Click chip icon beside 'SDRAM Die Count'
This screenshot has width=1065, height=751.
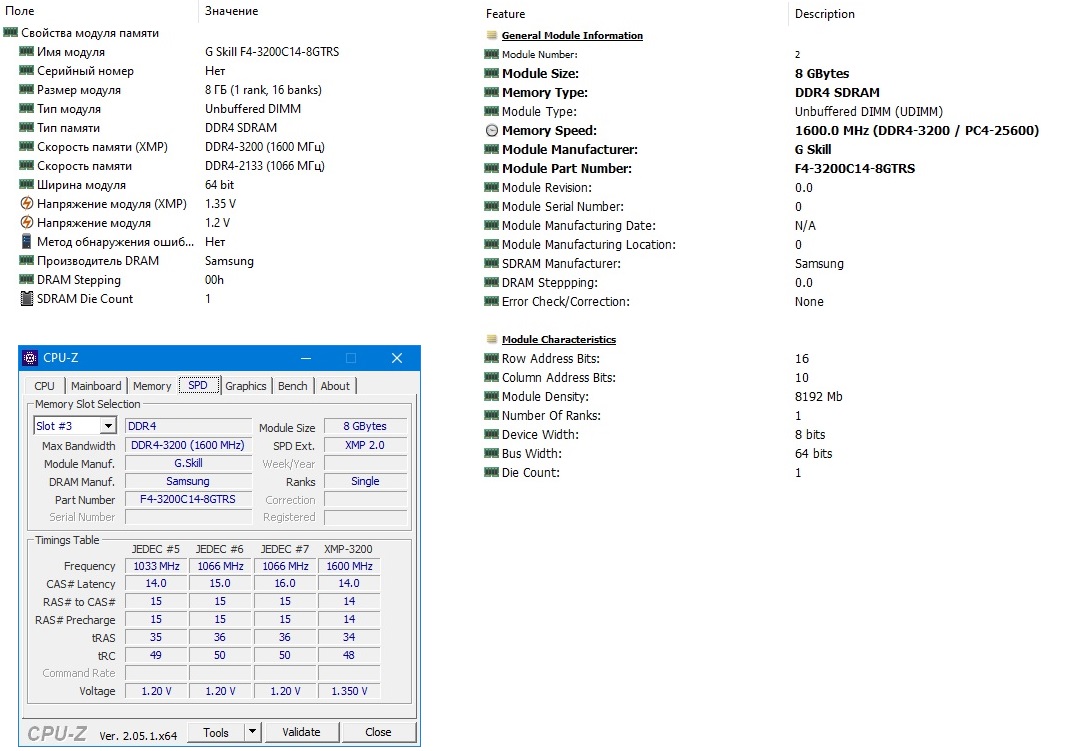26,299
